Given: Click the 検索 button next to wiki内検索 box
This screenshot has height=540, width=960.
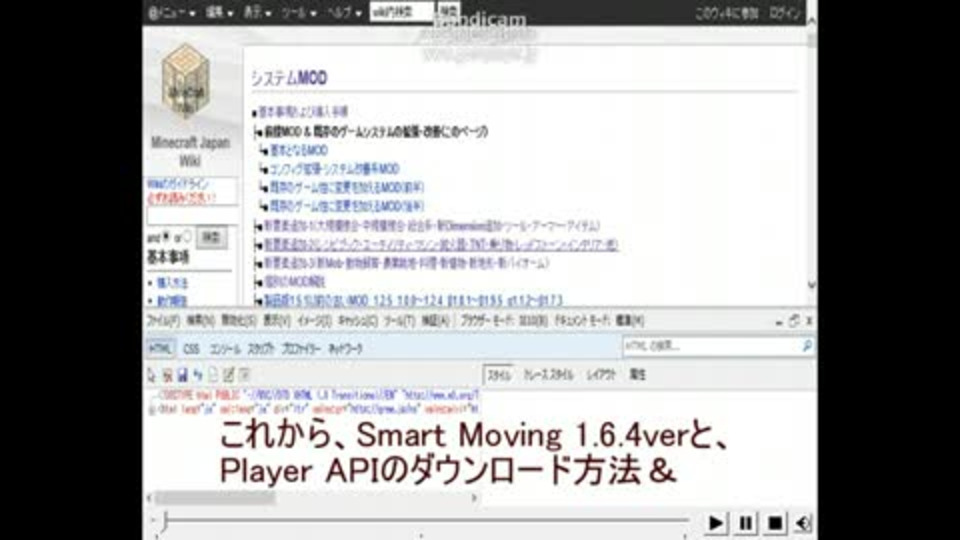Looking at the screenshot, I should pyautogui.click(x=449, y=11).
